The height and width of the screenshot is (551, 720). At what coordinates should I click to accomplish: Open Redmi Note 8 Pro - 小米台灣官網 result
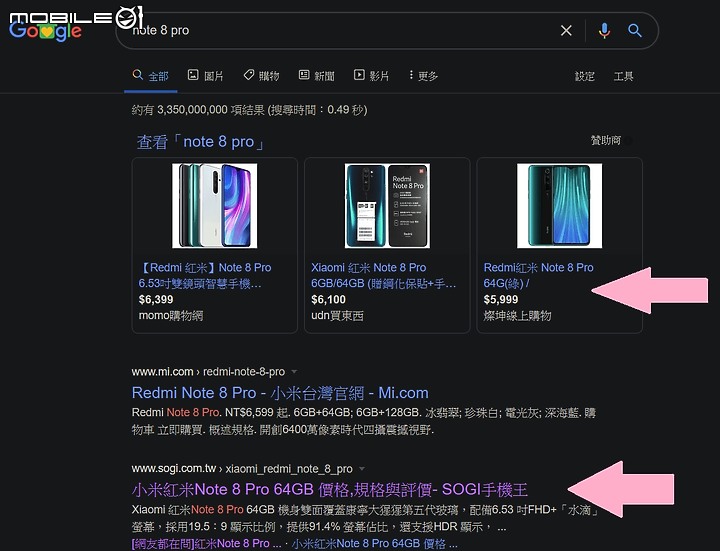point(280,393)
